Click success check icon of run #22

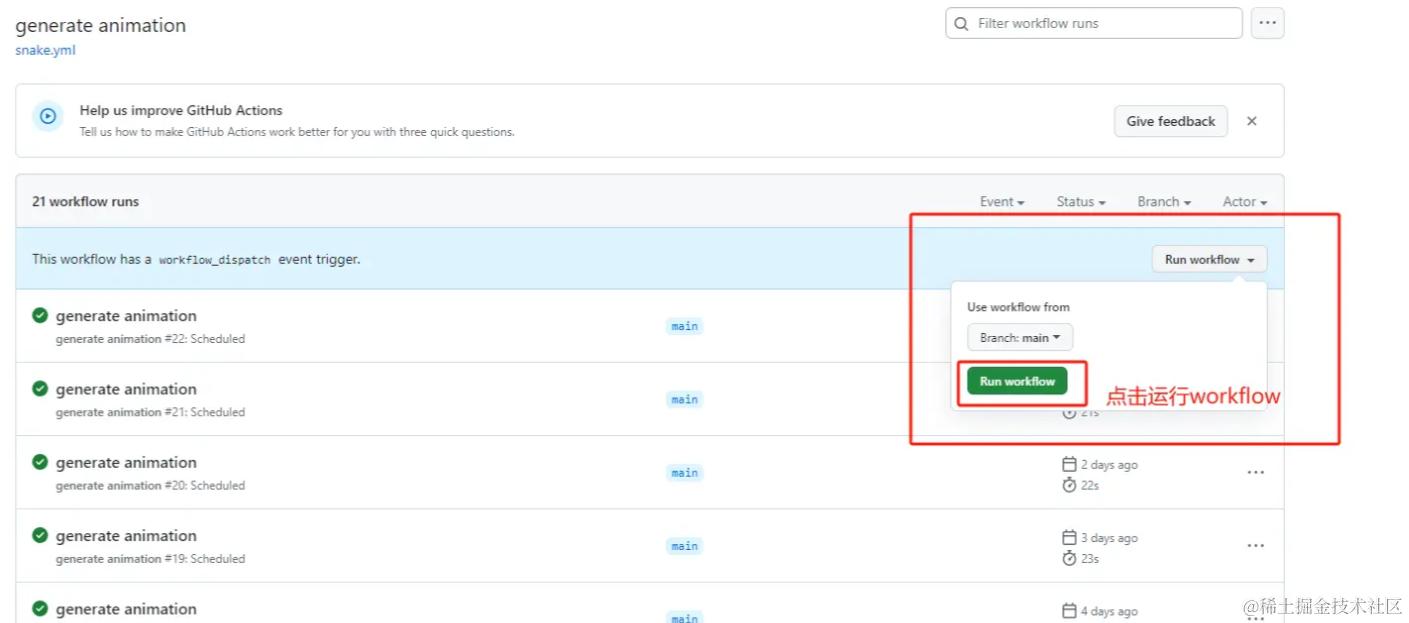click(40, 315)
